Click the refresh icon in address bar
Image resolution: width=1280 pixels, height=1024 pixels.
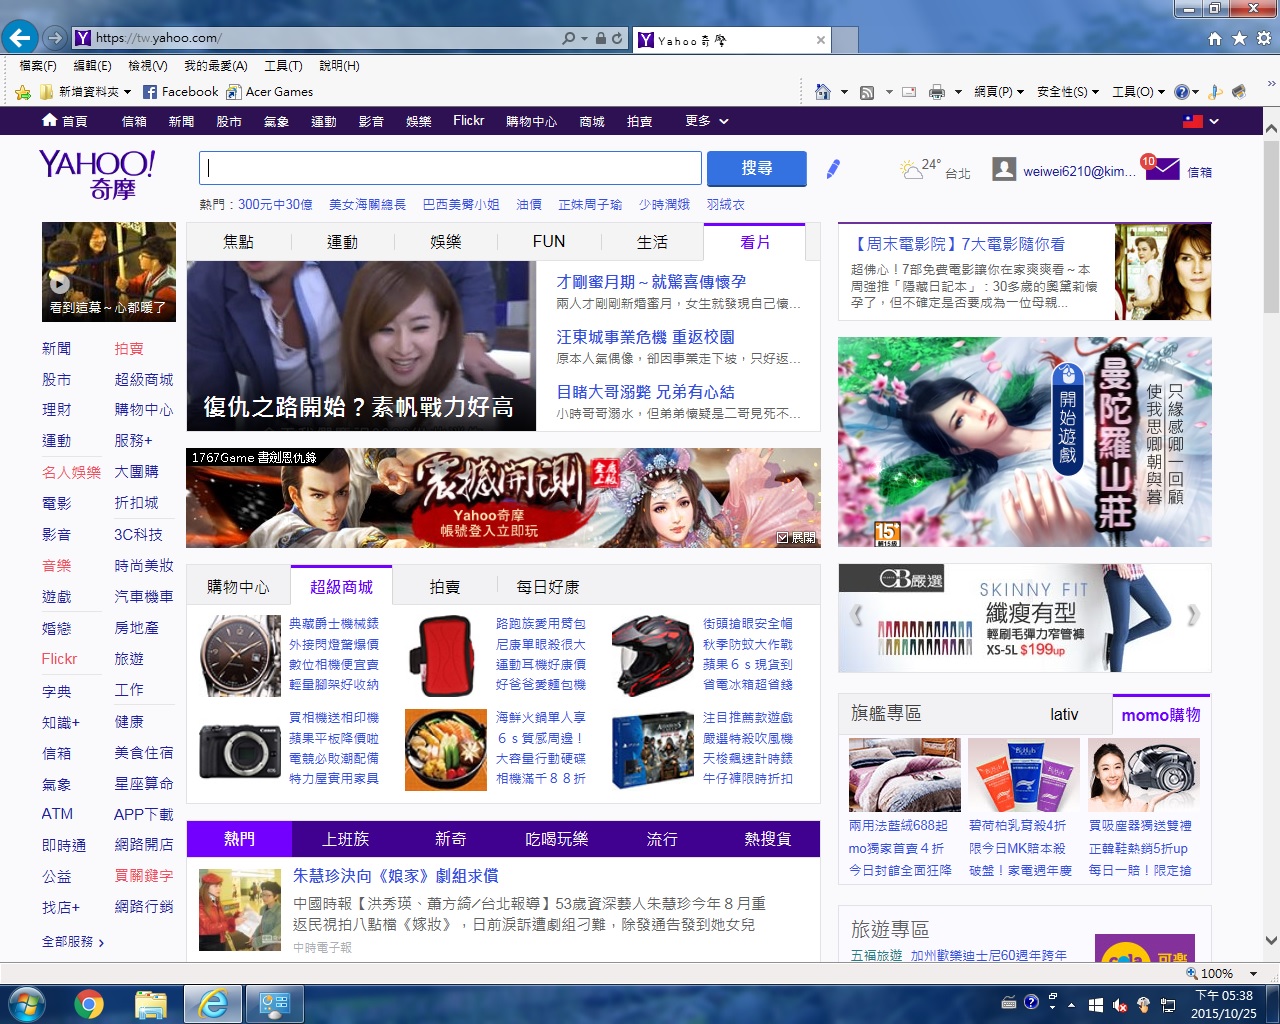pyautogui.click(x=617, y=38)
